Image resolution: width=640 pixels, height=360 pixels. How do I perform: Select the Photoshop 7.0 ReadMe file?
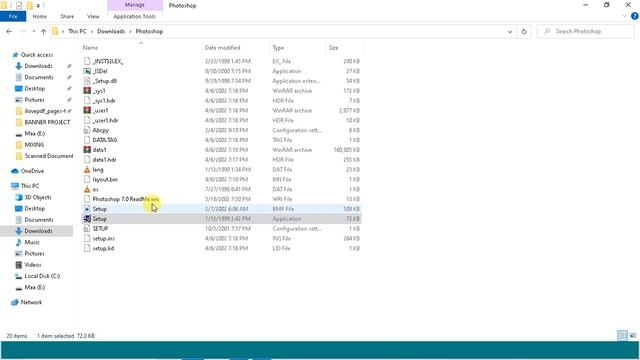click(125, 199)
